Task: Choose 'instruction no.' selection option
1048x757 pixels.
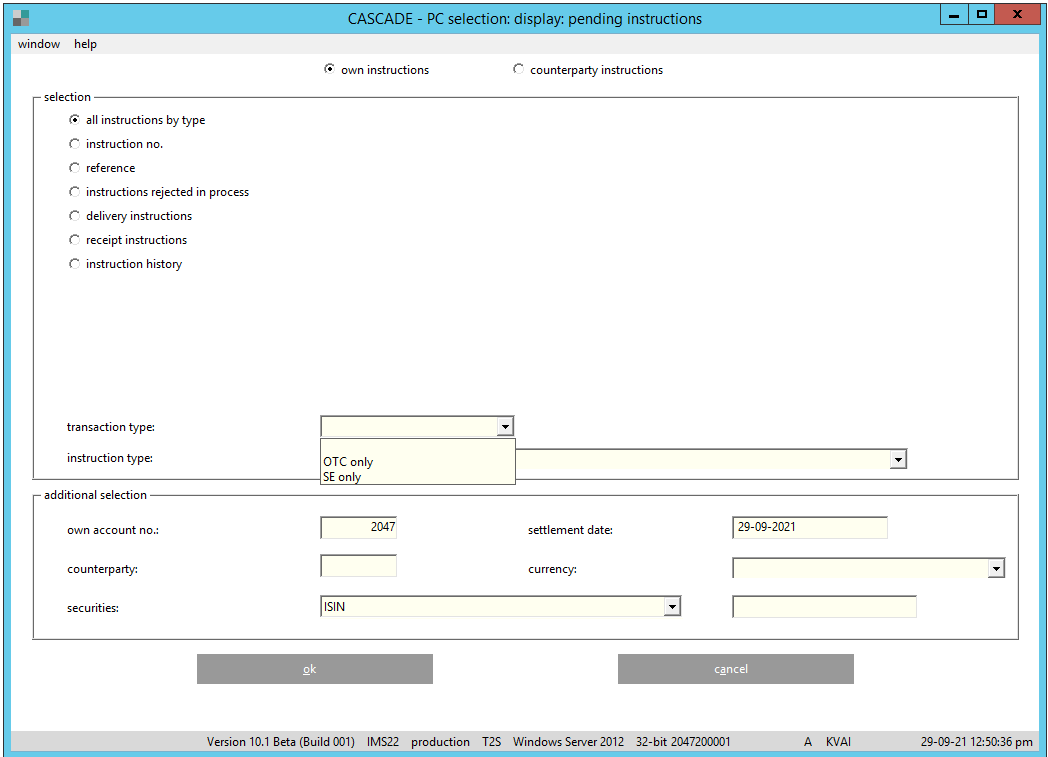Action: 75,144
